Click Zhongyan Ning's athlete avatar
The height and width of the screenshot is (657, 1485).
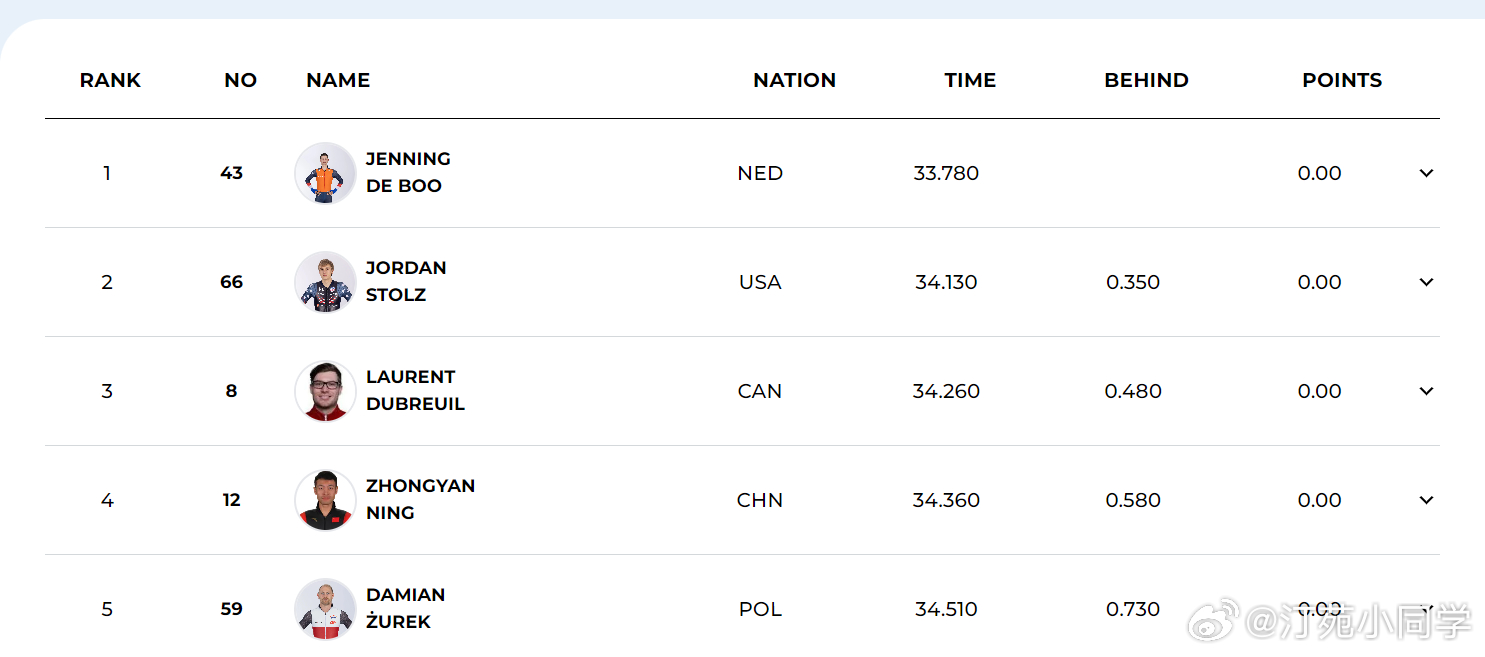tap(325, 500)
